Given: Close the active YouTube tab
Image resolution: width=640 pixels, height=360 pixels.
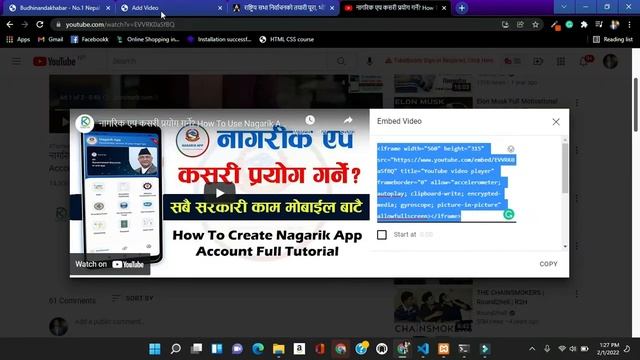Looking at the screenshot, I should pyautogui.click(x=444, y=8).
